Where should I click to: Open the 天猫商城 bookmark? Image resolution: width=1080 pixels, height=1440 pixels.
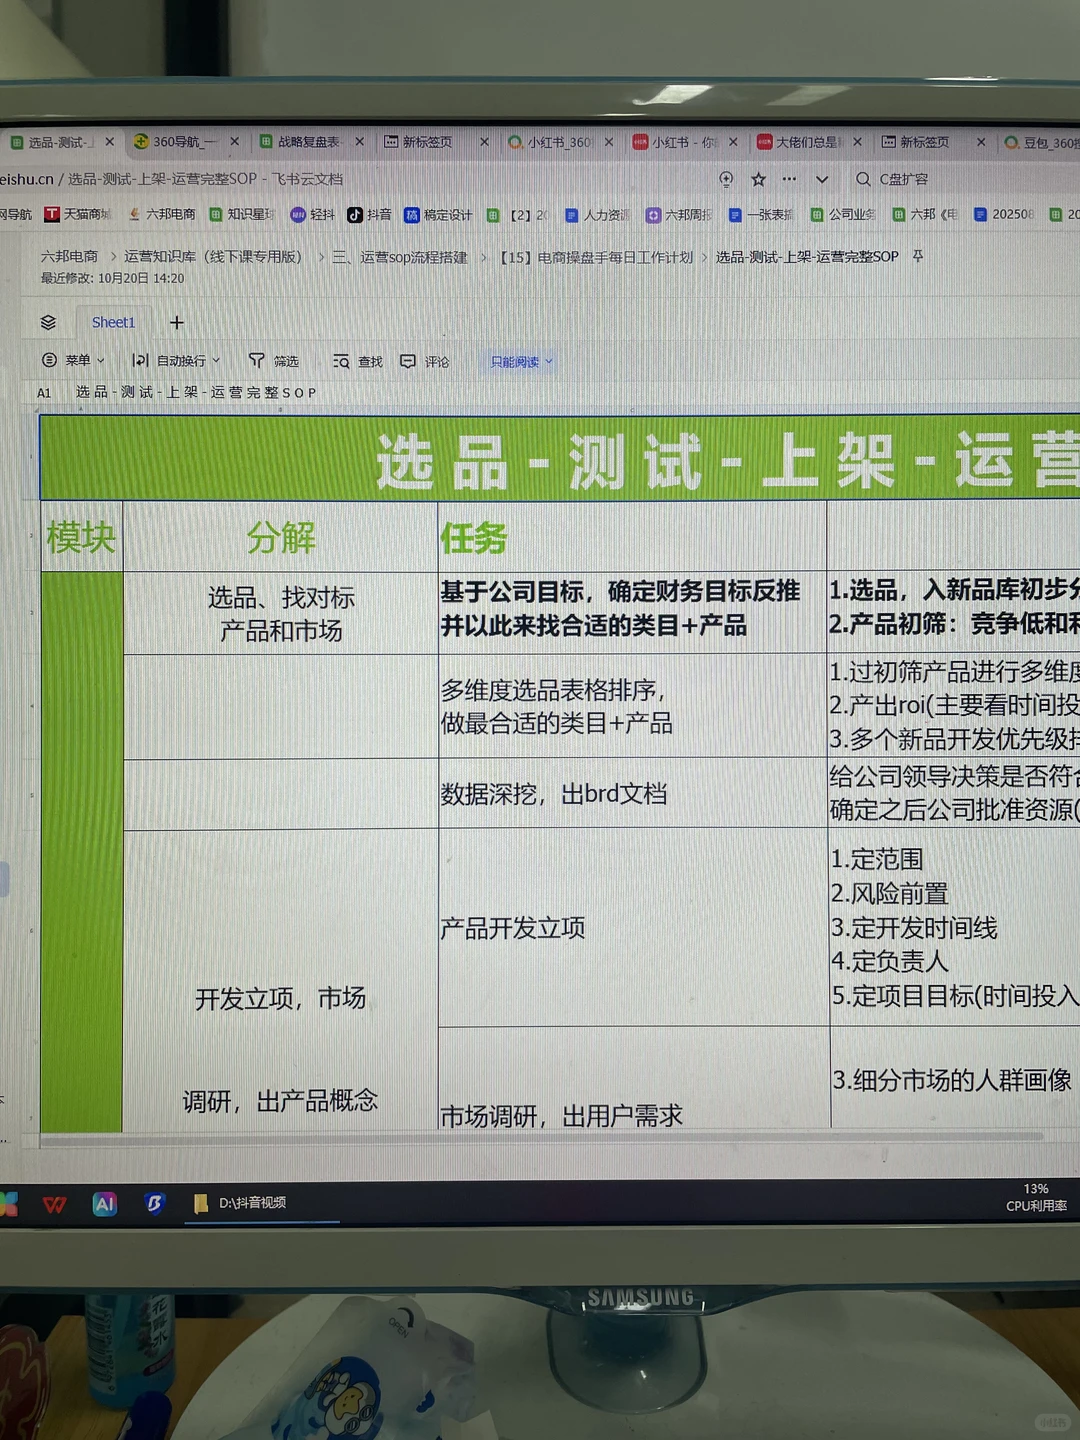tap(78, 214)
